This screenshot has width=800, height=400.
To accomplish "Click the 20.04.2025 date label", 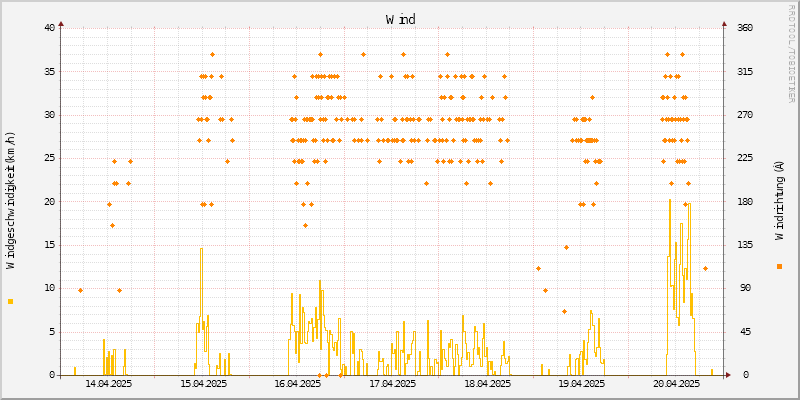I will click(676, 383).
